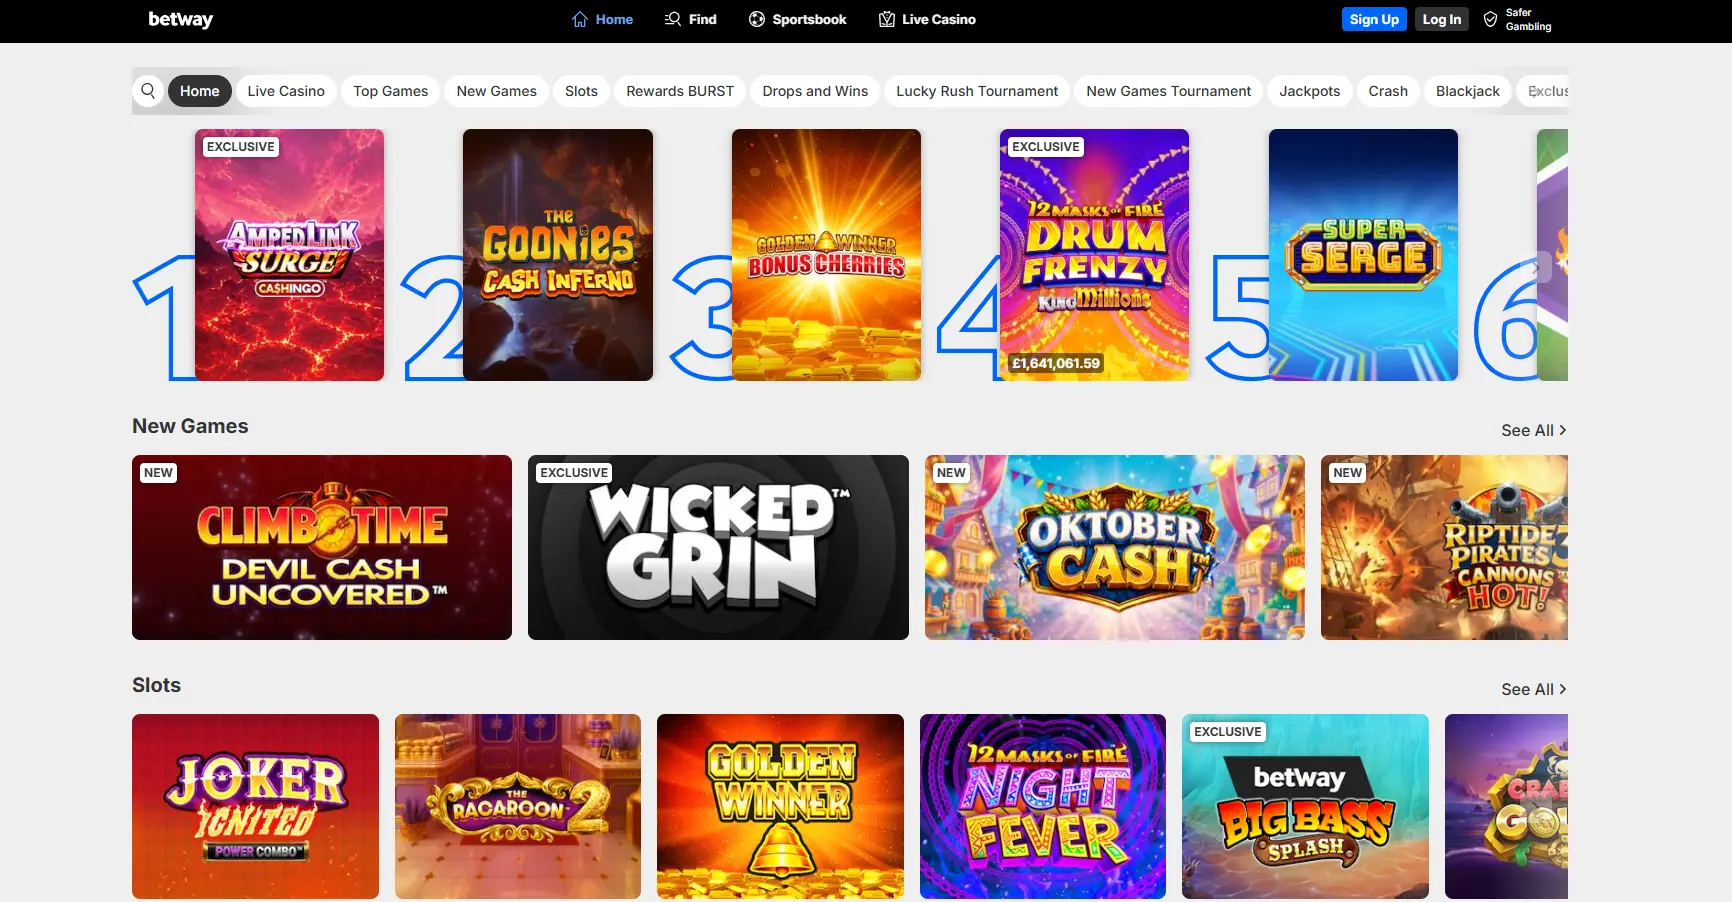Launch the Golden Winner slot
Viewport: 1732px width, 902px height.
[780, 806]
